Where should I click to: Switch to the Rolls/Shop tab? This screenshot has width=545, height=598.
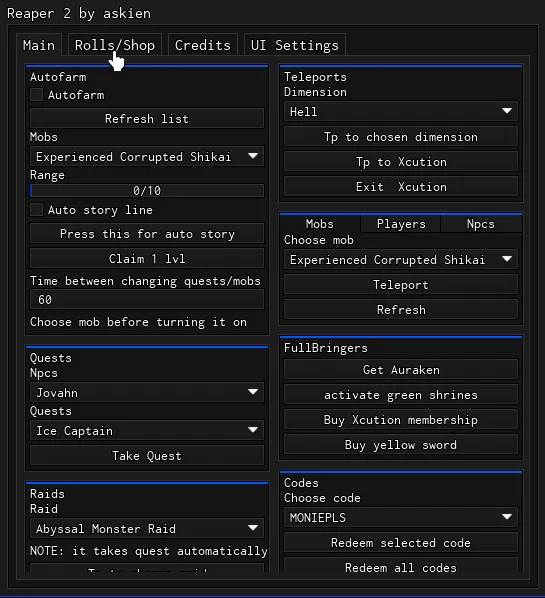coord(115,45)
